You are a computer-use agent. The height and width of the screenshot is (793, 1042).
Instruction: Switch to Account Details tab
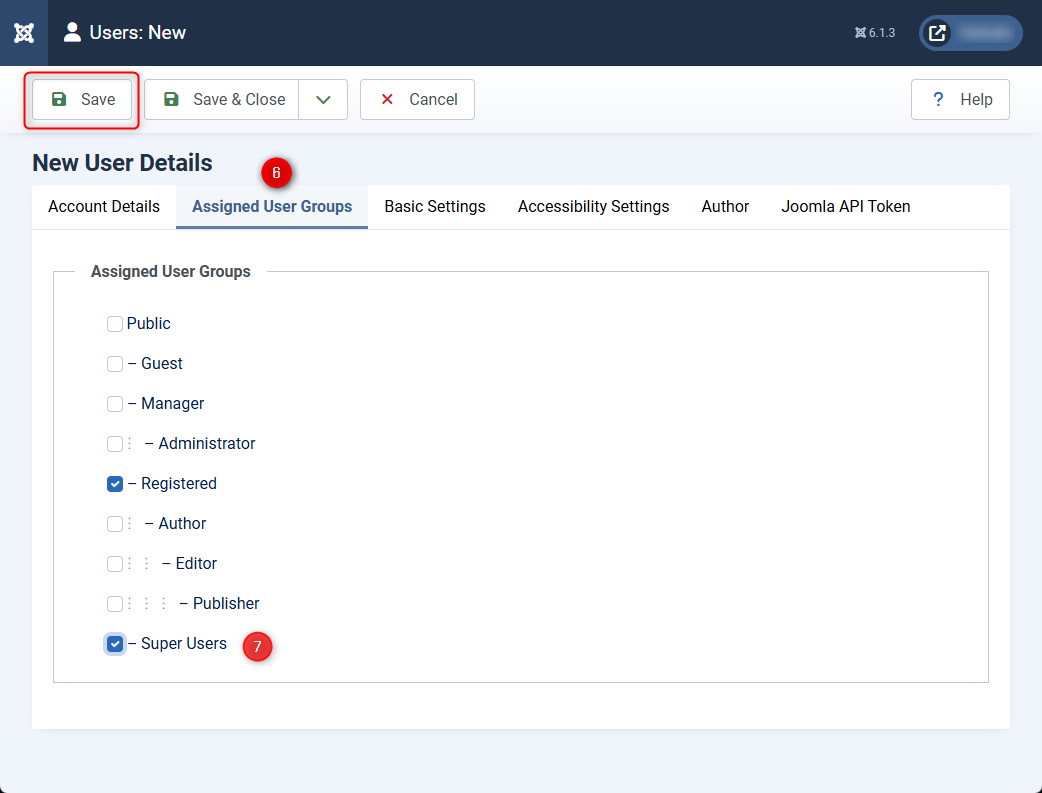pos(104,207)
